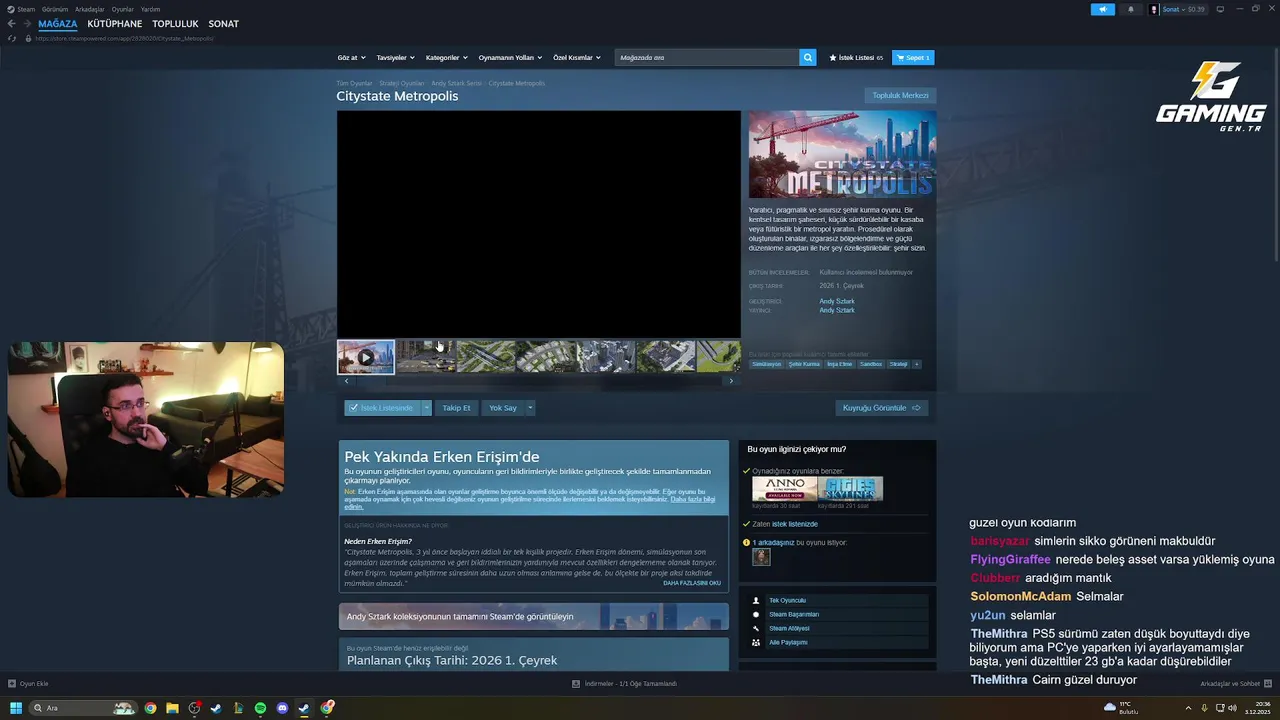
Task: Go forward with the forward arrow
Action: pos(27,24)
